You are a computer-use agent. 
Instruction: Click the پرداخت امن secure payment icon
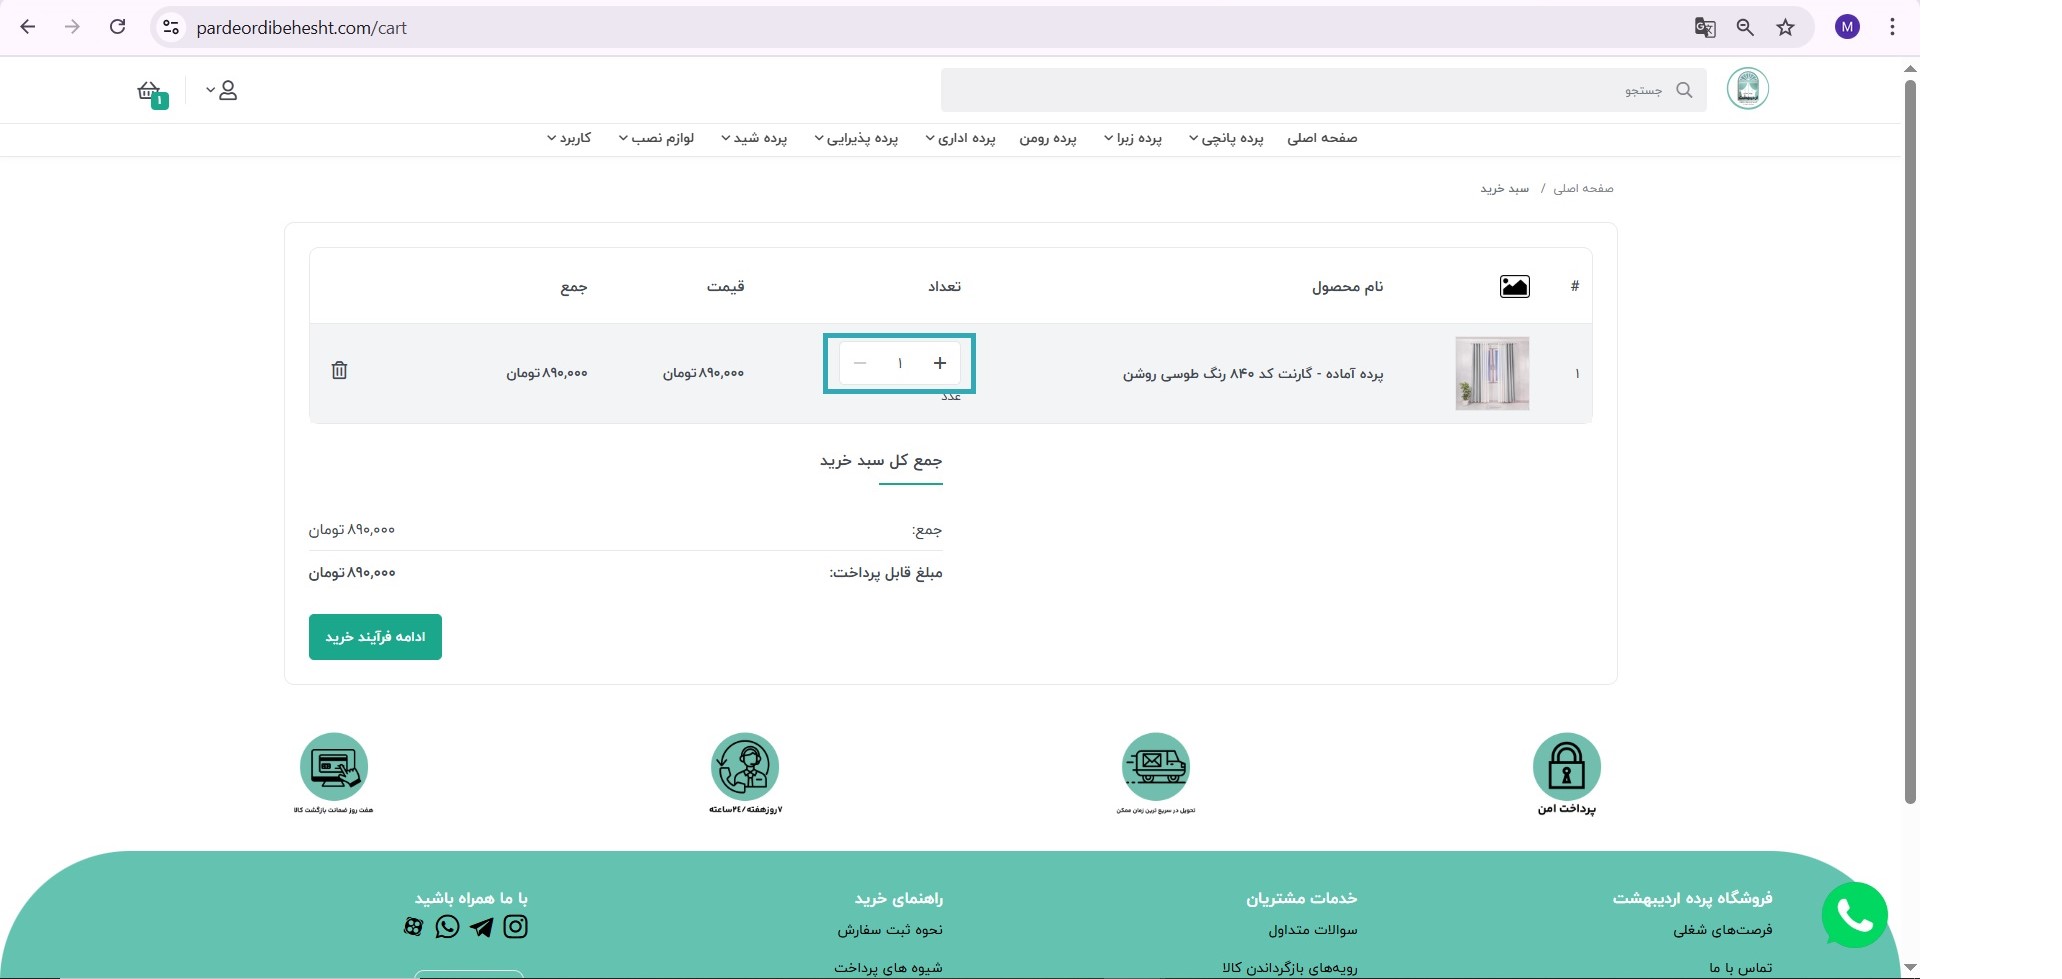(x=1566, y=768)
